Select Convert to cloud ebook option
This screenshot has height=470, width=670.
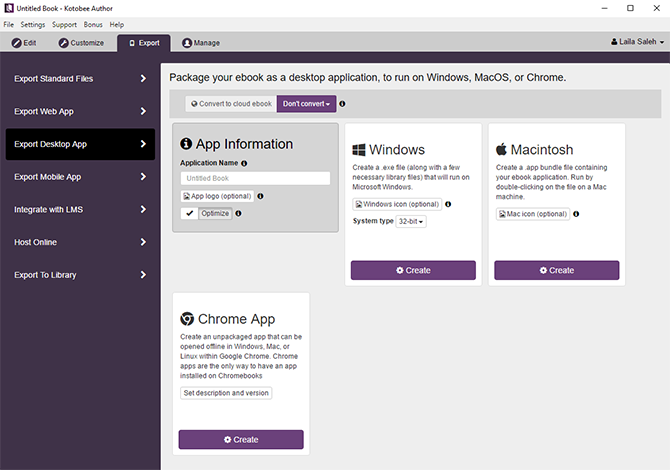pos(231,103)
